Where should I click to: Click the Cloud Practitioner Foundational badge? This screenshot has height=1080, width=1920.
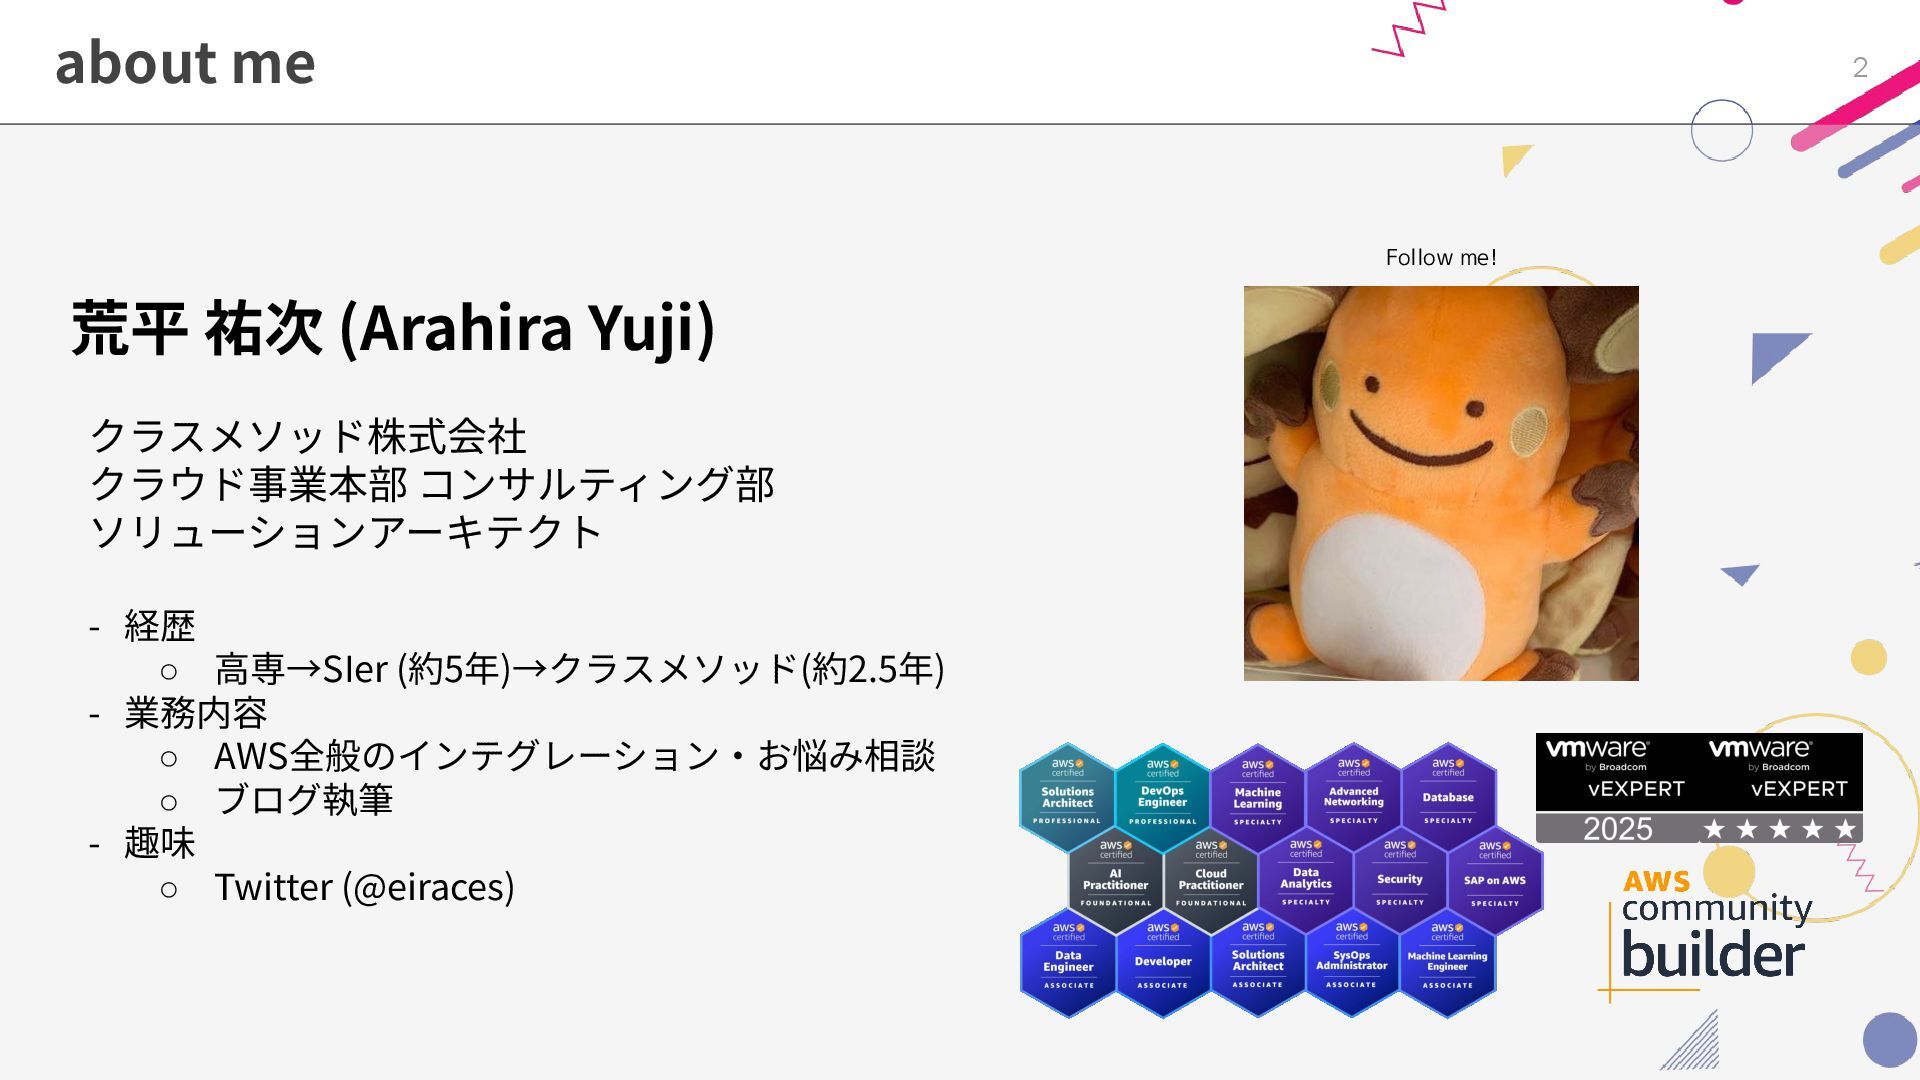point(1210,879)
